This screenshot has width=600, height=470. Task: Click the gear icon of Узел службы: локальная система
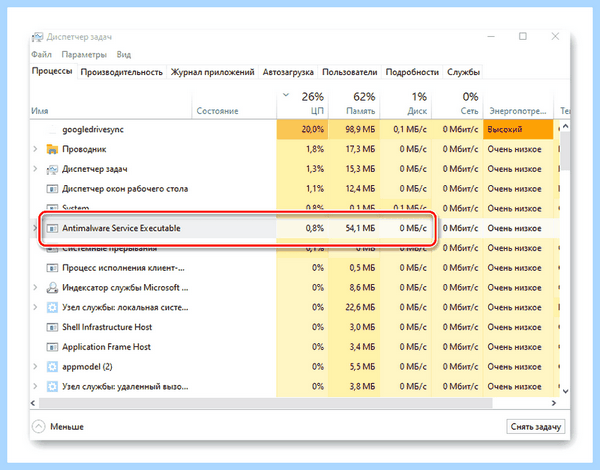(x=52, y=307)
